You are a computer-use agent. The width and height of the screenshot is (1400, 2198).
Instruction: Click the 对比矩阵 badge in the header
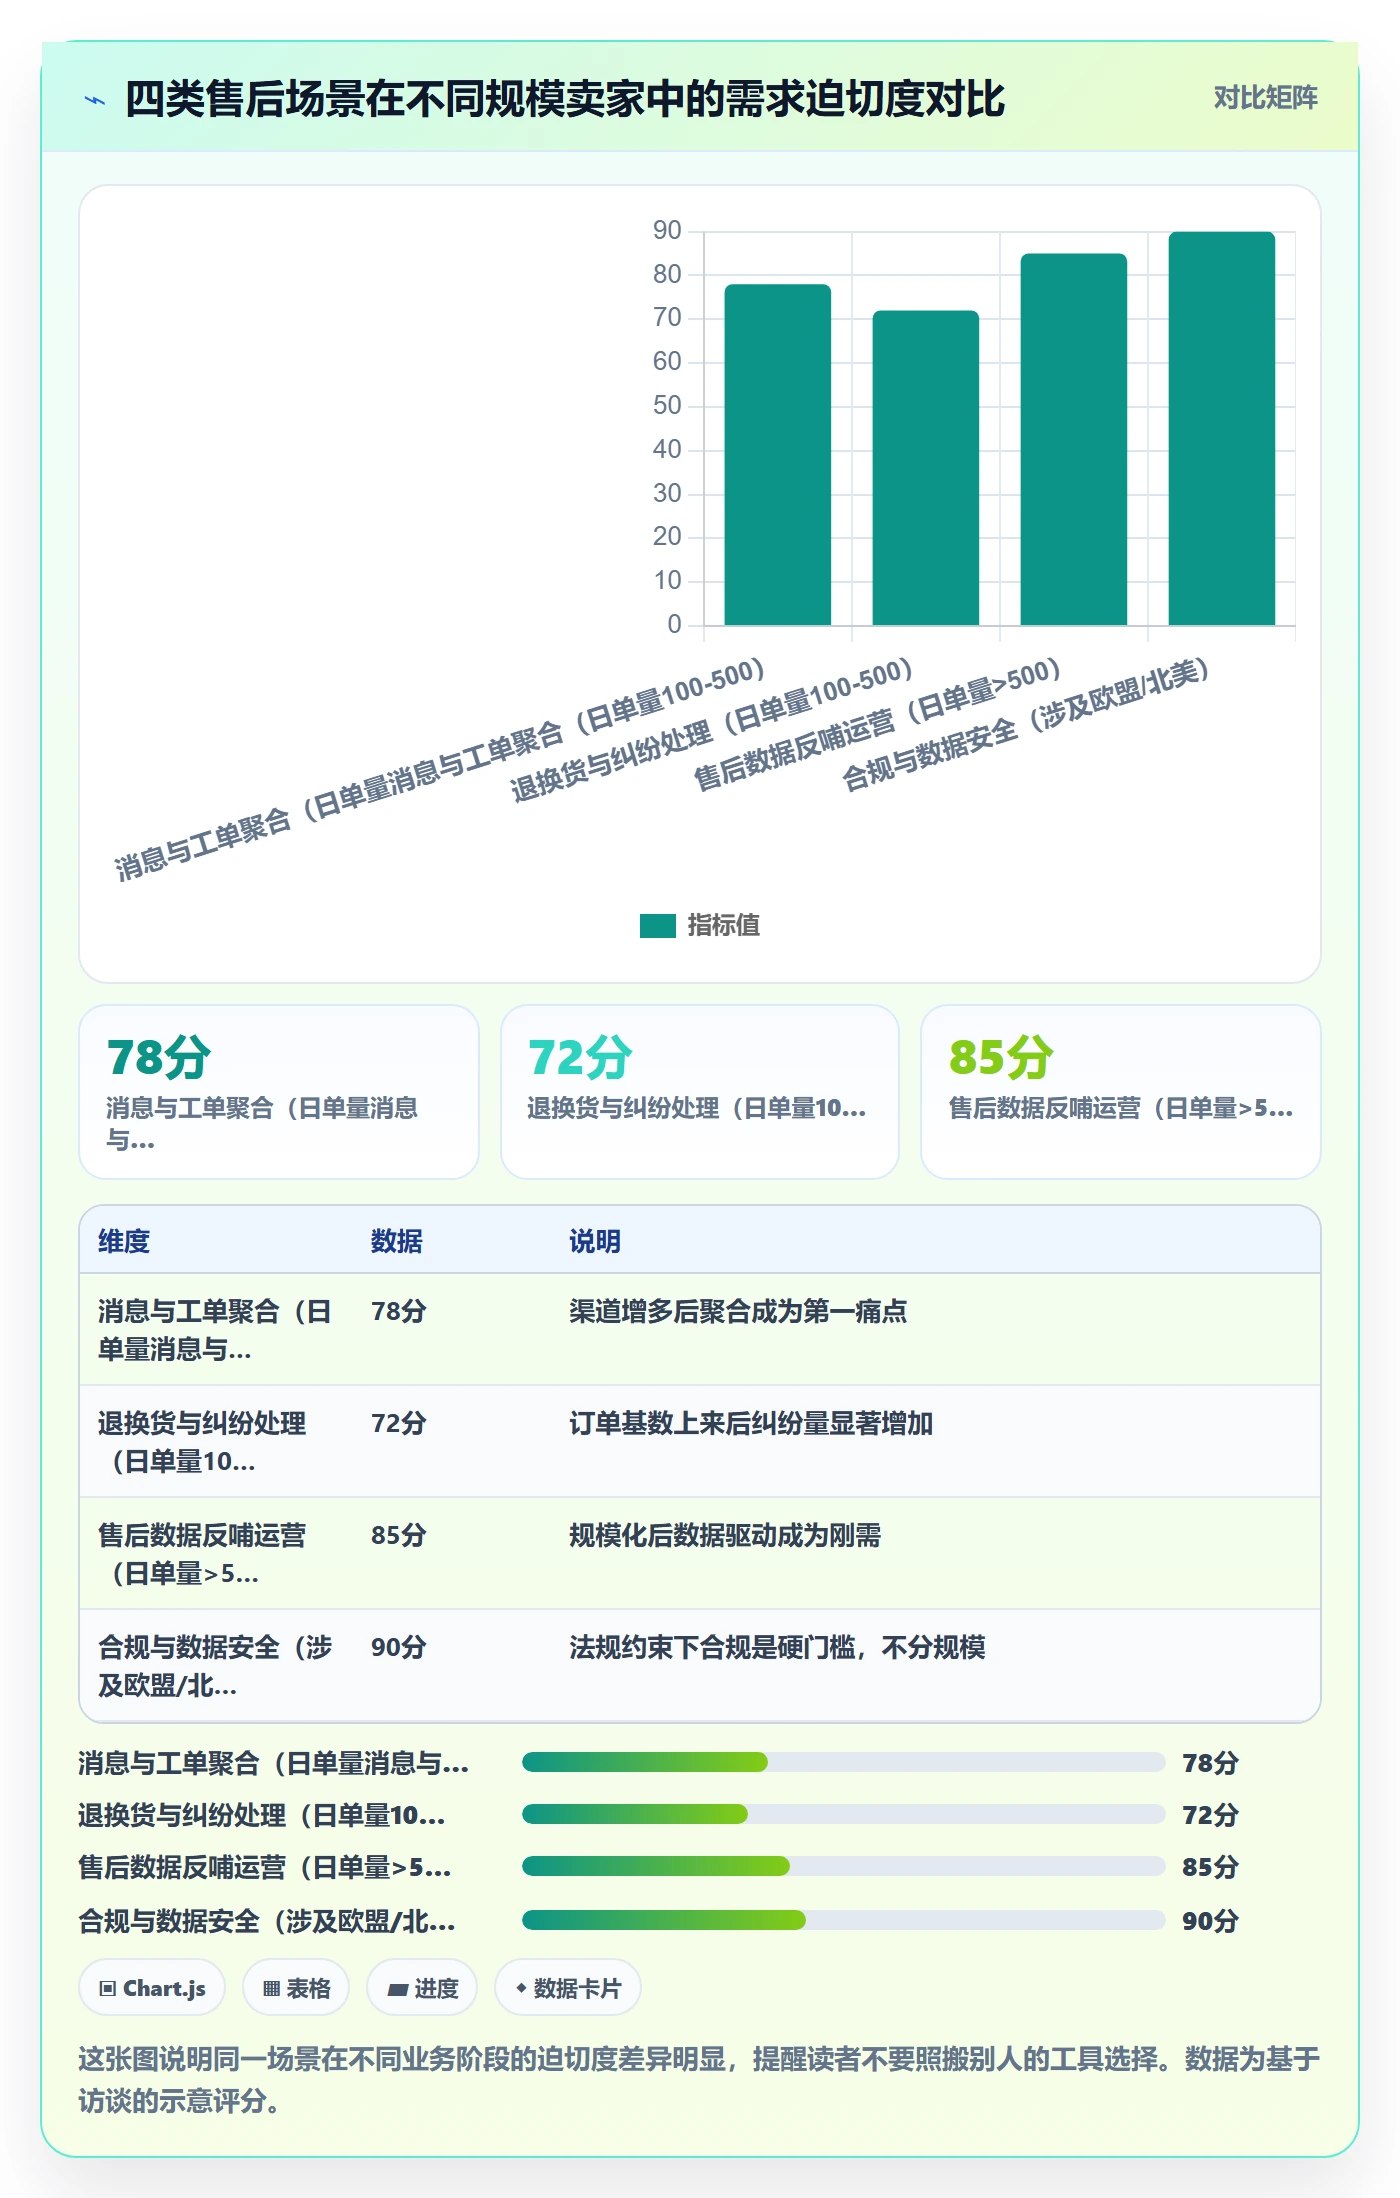(1265, 98)
